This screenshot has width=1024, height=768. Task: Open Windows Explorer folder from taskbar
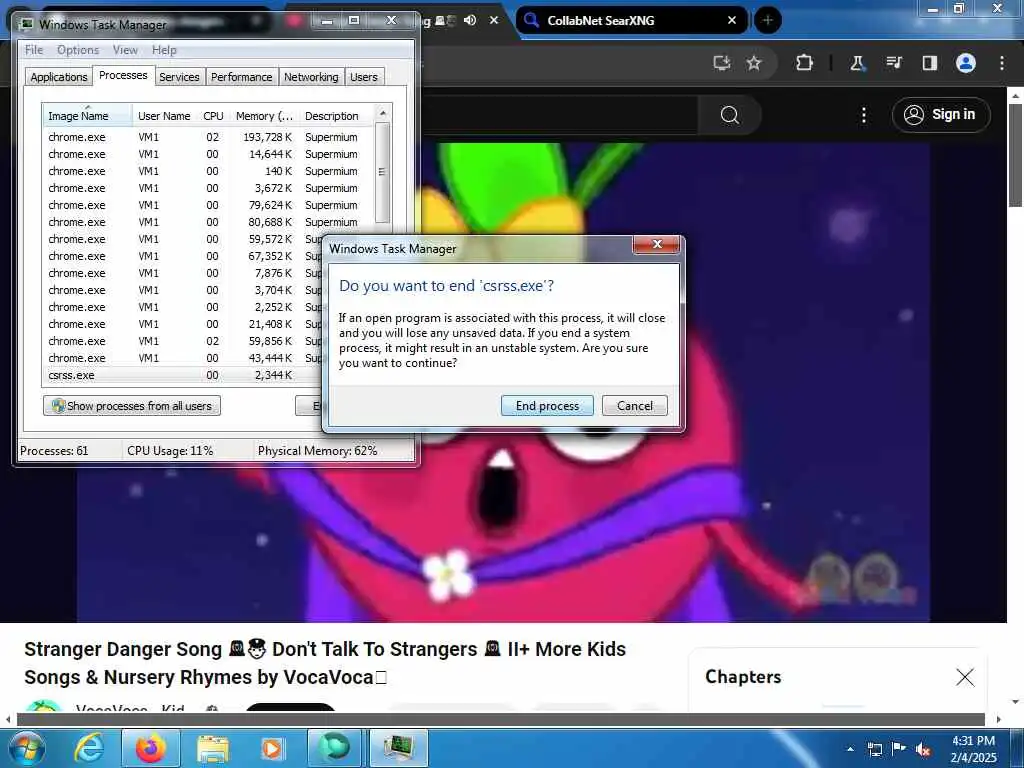pyautogui.click(x=212, y=748)
